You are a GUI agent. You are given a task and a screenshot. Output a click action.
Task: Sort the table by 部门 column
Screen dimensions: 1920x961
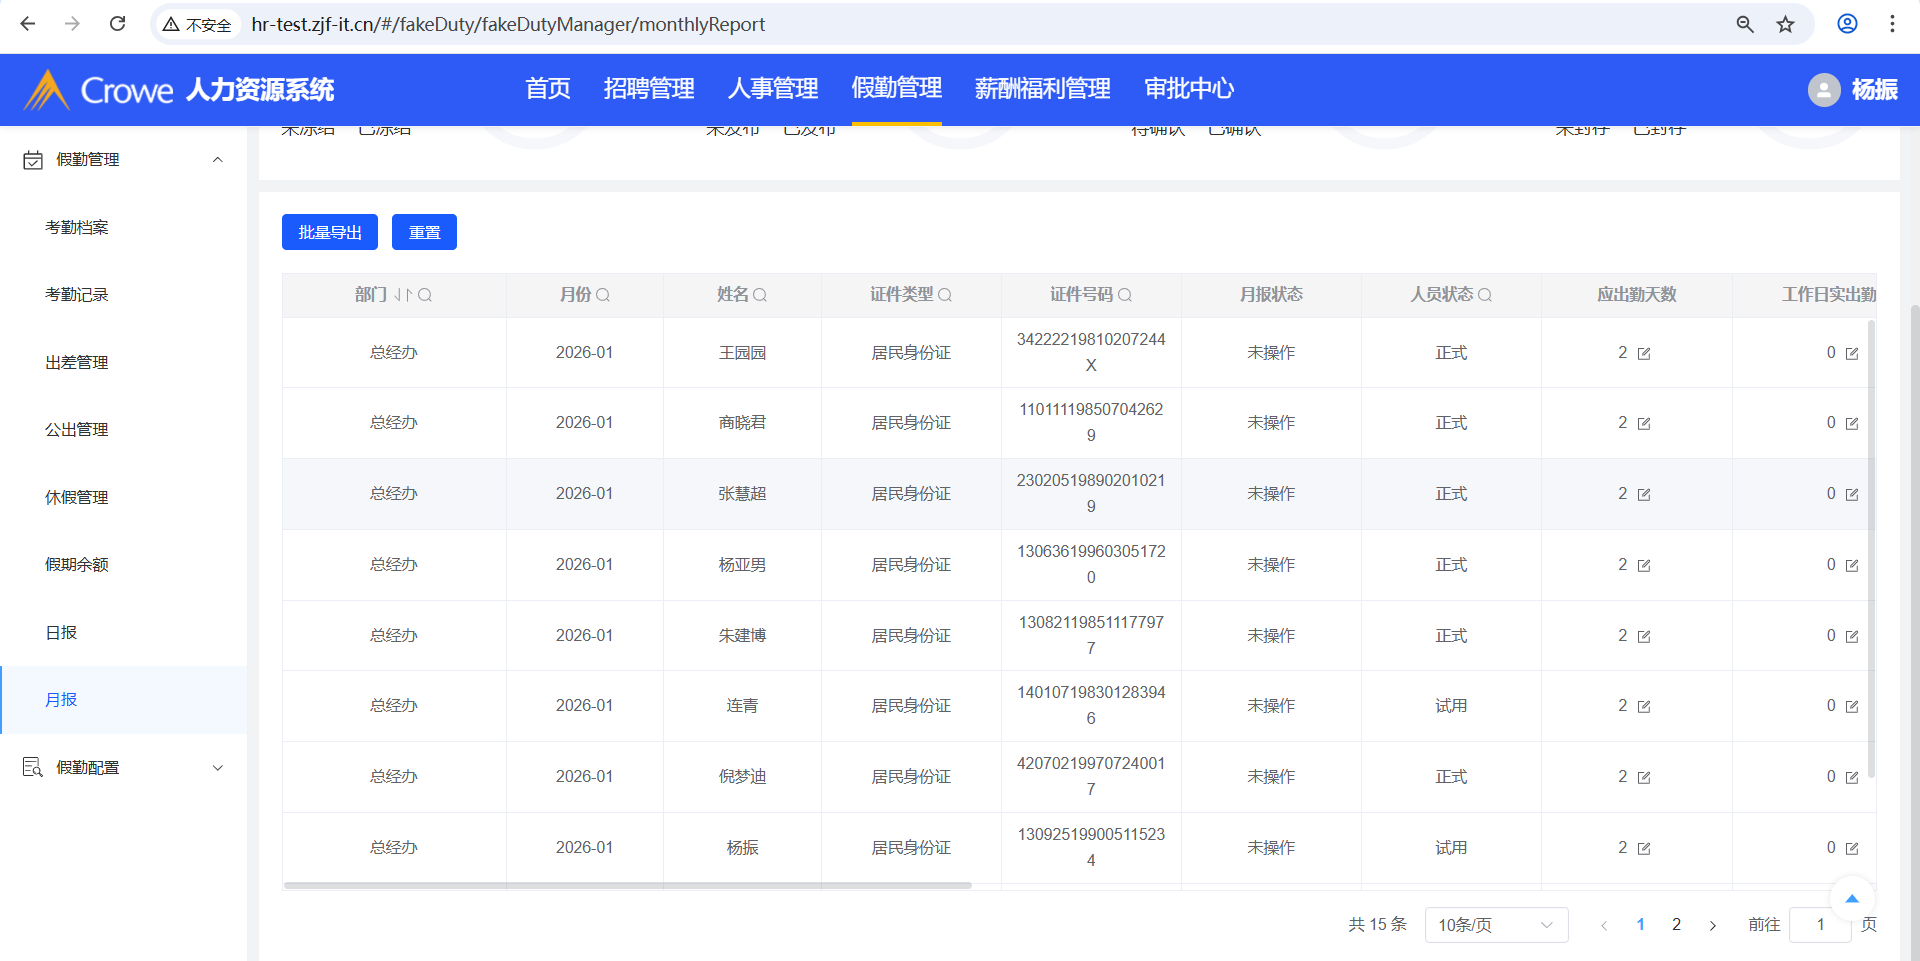coord(403,295)
